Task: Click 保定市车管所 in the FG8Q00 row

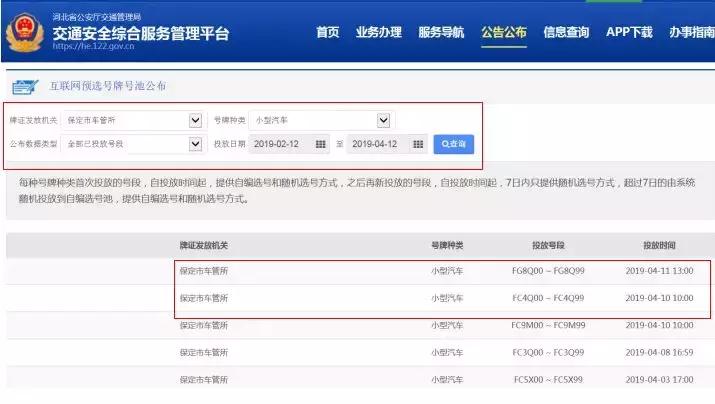Action: click(203, 271)
